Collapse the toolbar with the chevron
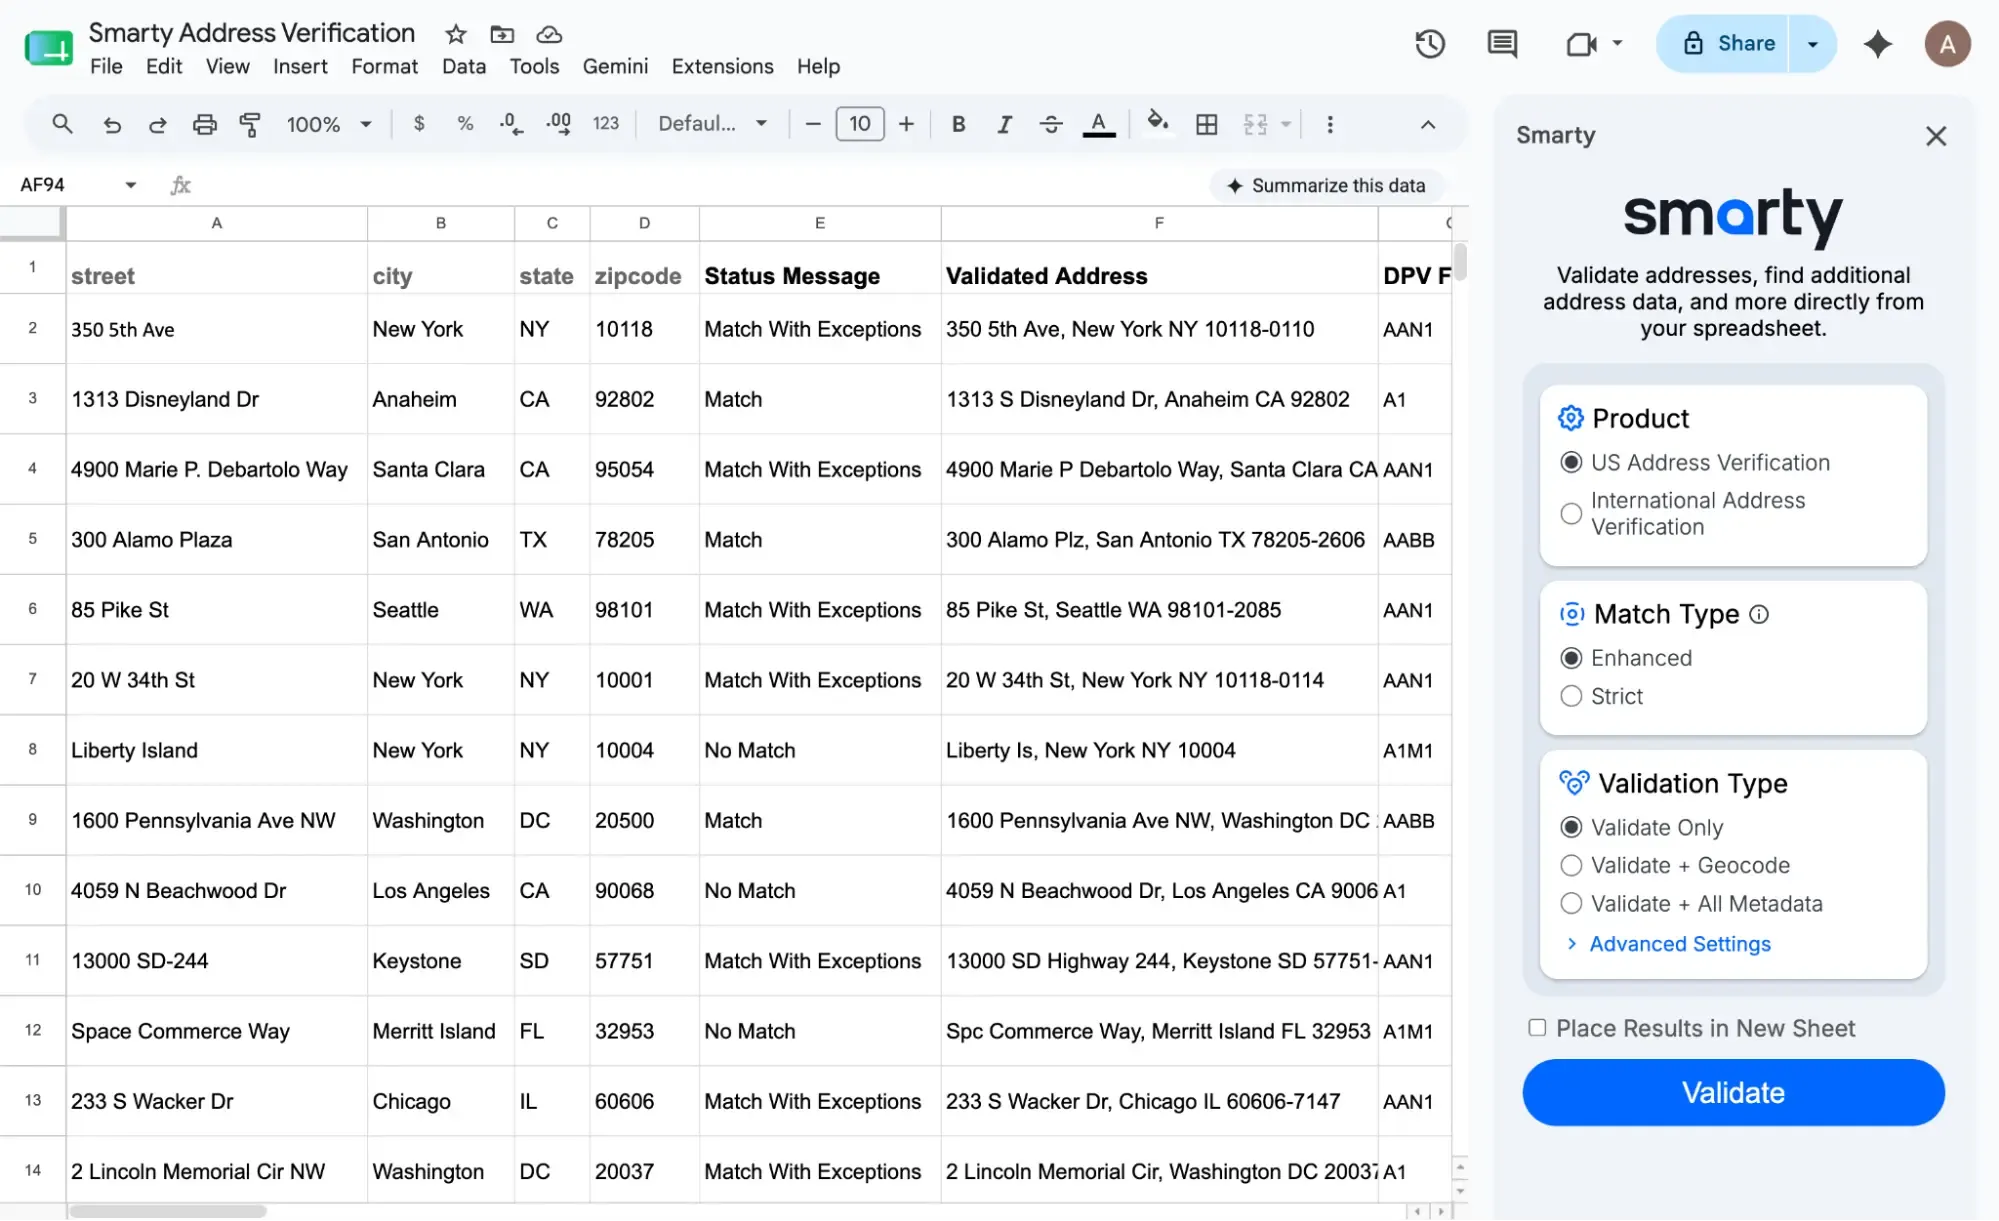Screen dimensions: 1999x1221 (x=1427, y=124)
